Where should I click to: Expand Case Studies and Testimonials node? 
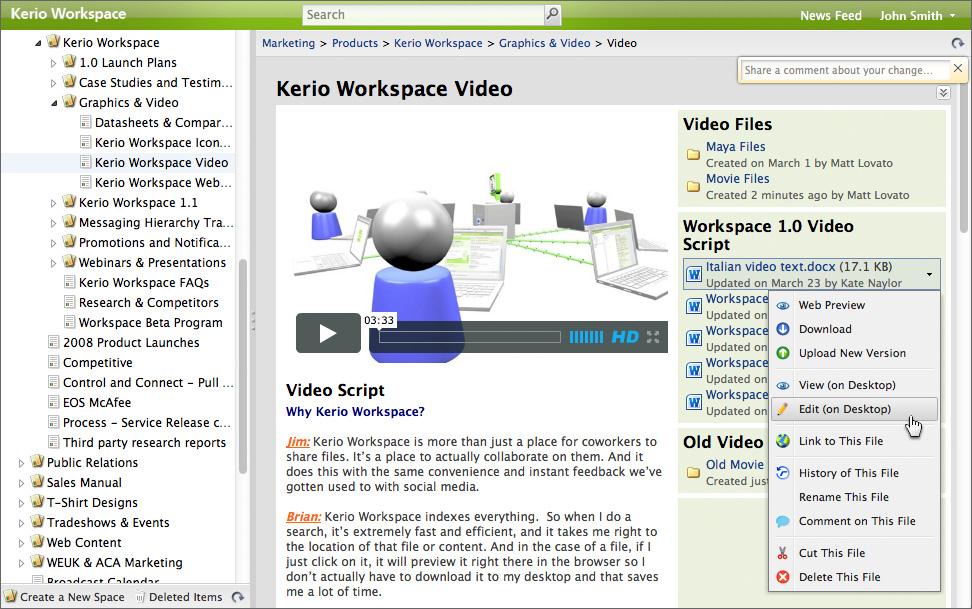(x=53, y=83)
